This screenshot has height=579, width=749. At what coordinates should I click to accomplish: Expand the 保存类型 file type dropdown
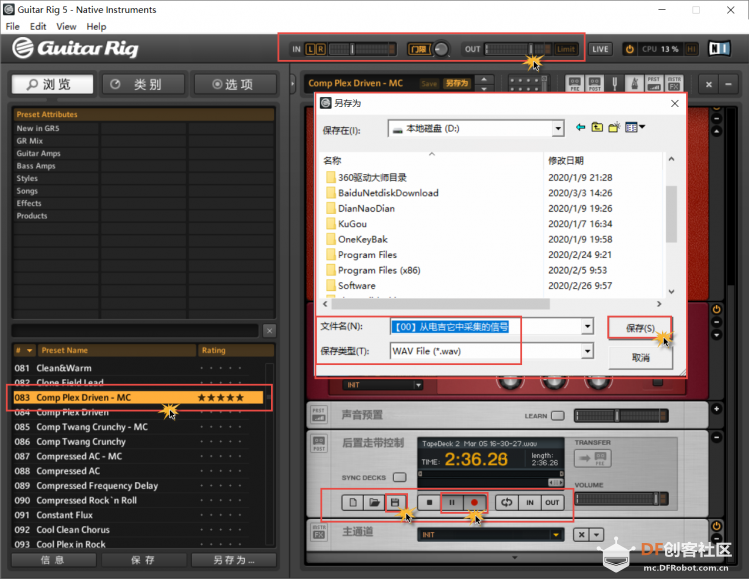click(x=587, y=351)
